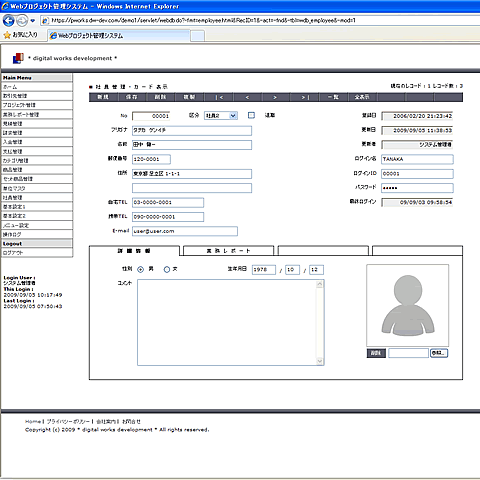Viewport: 480px width, 480px height.
Task: Click the browser Forward arrow button
Action: click(22, 21)
